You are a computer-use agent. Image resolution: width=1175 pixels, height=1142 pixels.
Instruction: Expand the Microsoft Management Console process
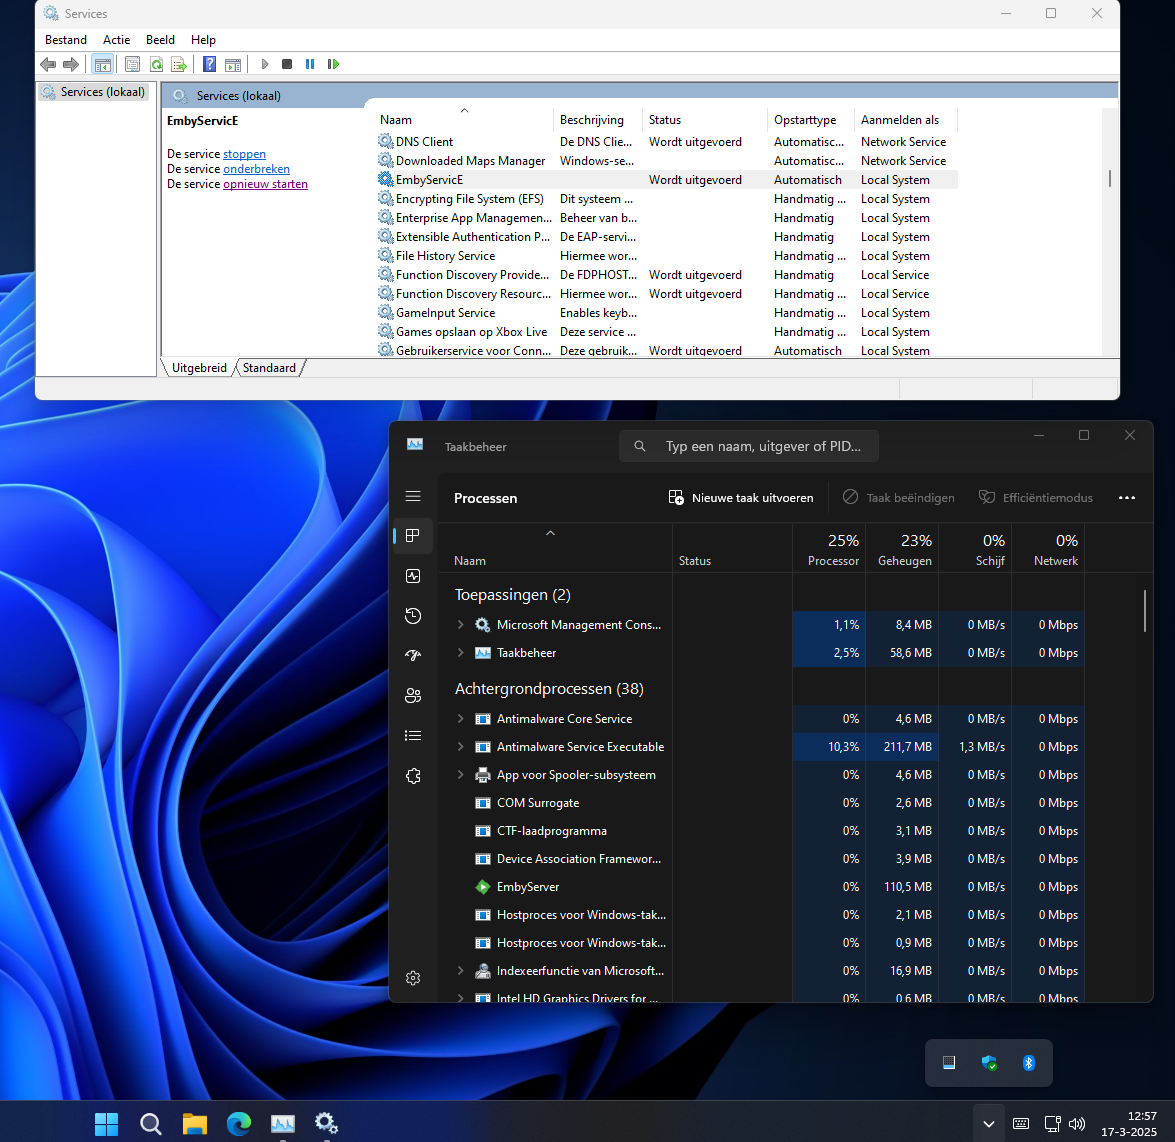click(460, 625)
